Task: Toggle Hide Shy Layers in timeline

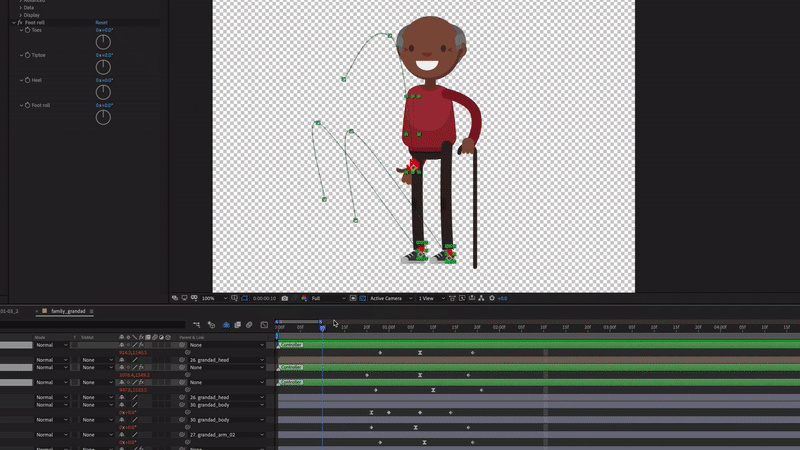Action: click(x=226, y=324)
